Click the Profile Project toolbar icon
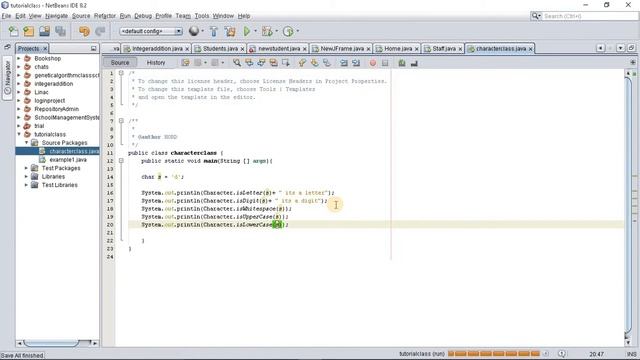Screen dimensions: 640x360 pos(288,31)
